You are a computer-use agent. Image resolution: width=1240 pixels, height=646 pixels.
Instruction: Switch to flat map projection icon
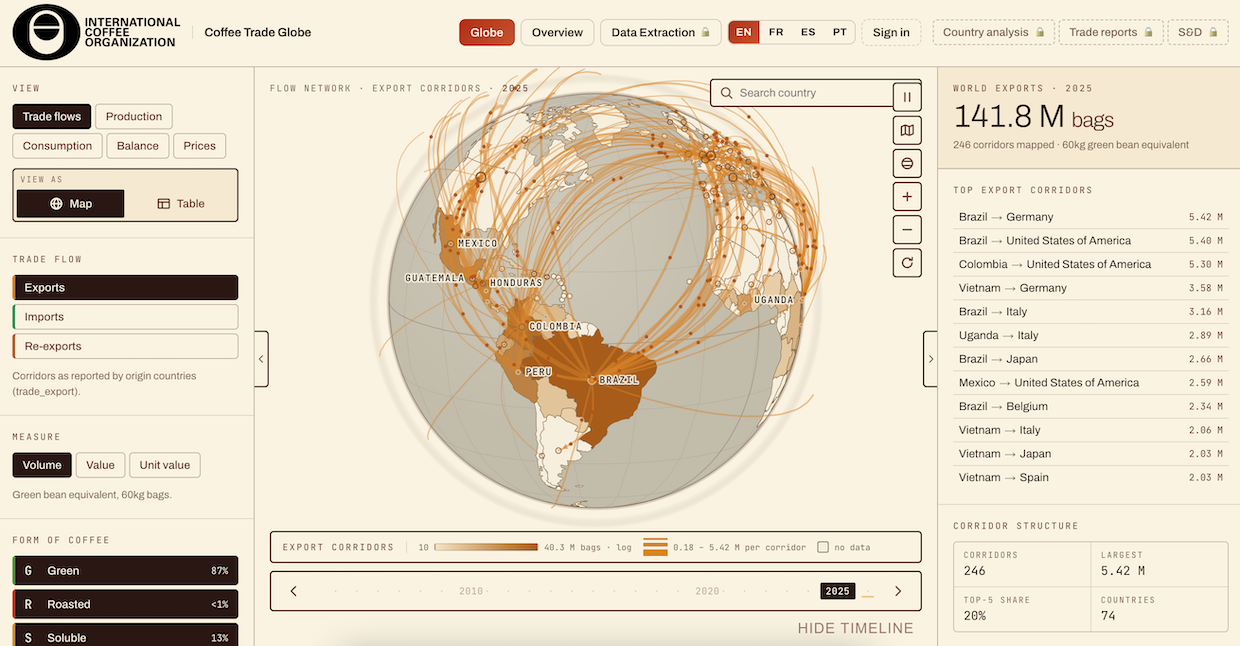[907, 130]
